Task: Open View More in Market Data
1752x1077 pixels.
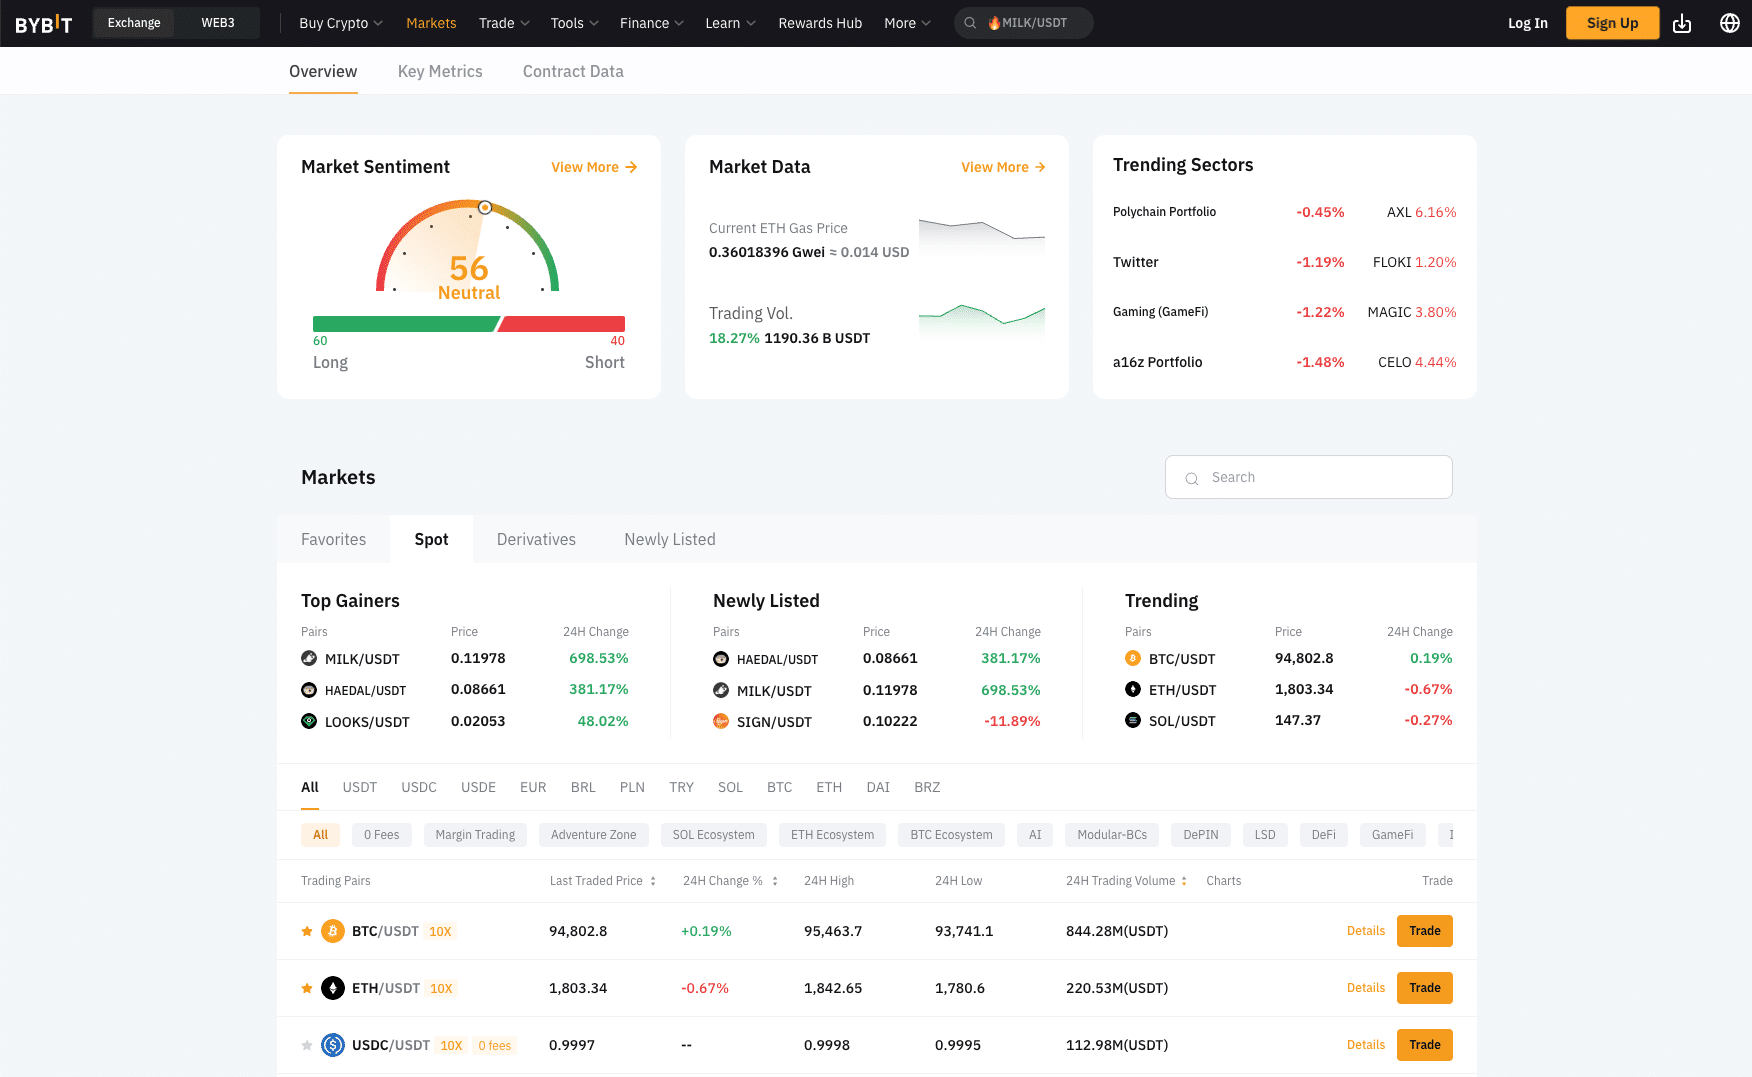Action: point(1003,167)
